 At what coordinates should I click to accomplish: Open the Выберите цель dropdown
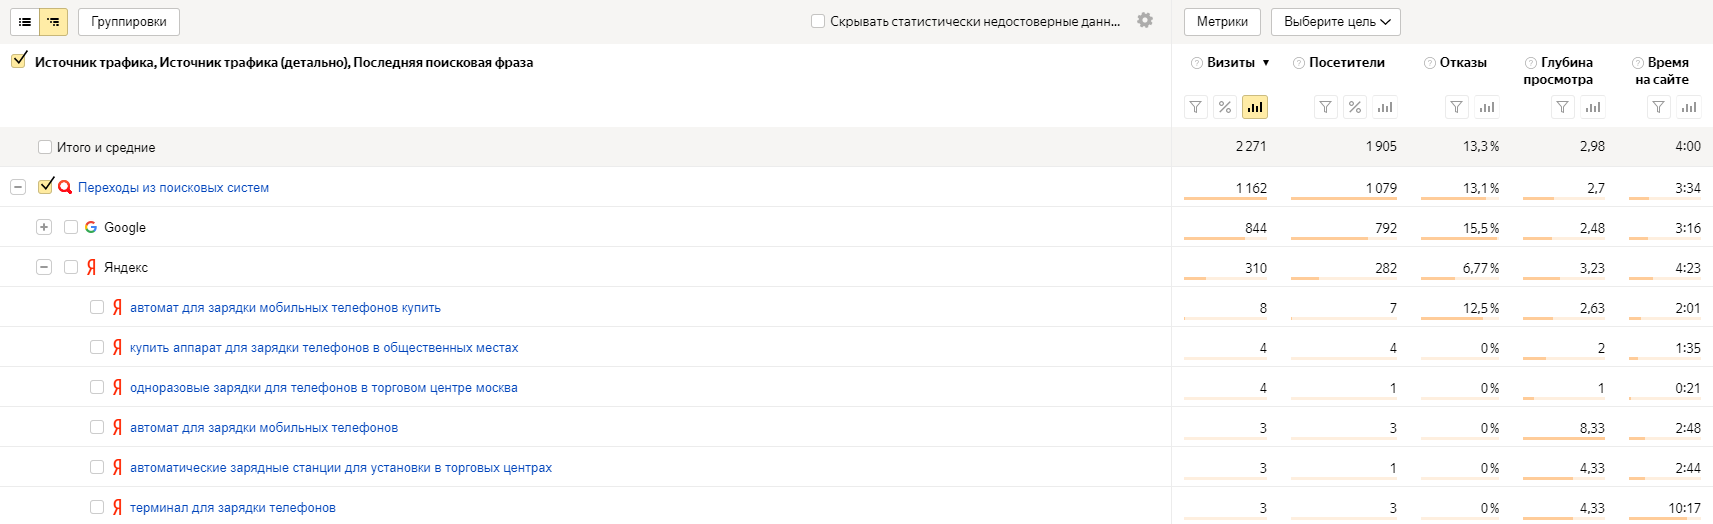pyautogui.click(x=1336, y=21)
